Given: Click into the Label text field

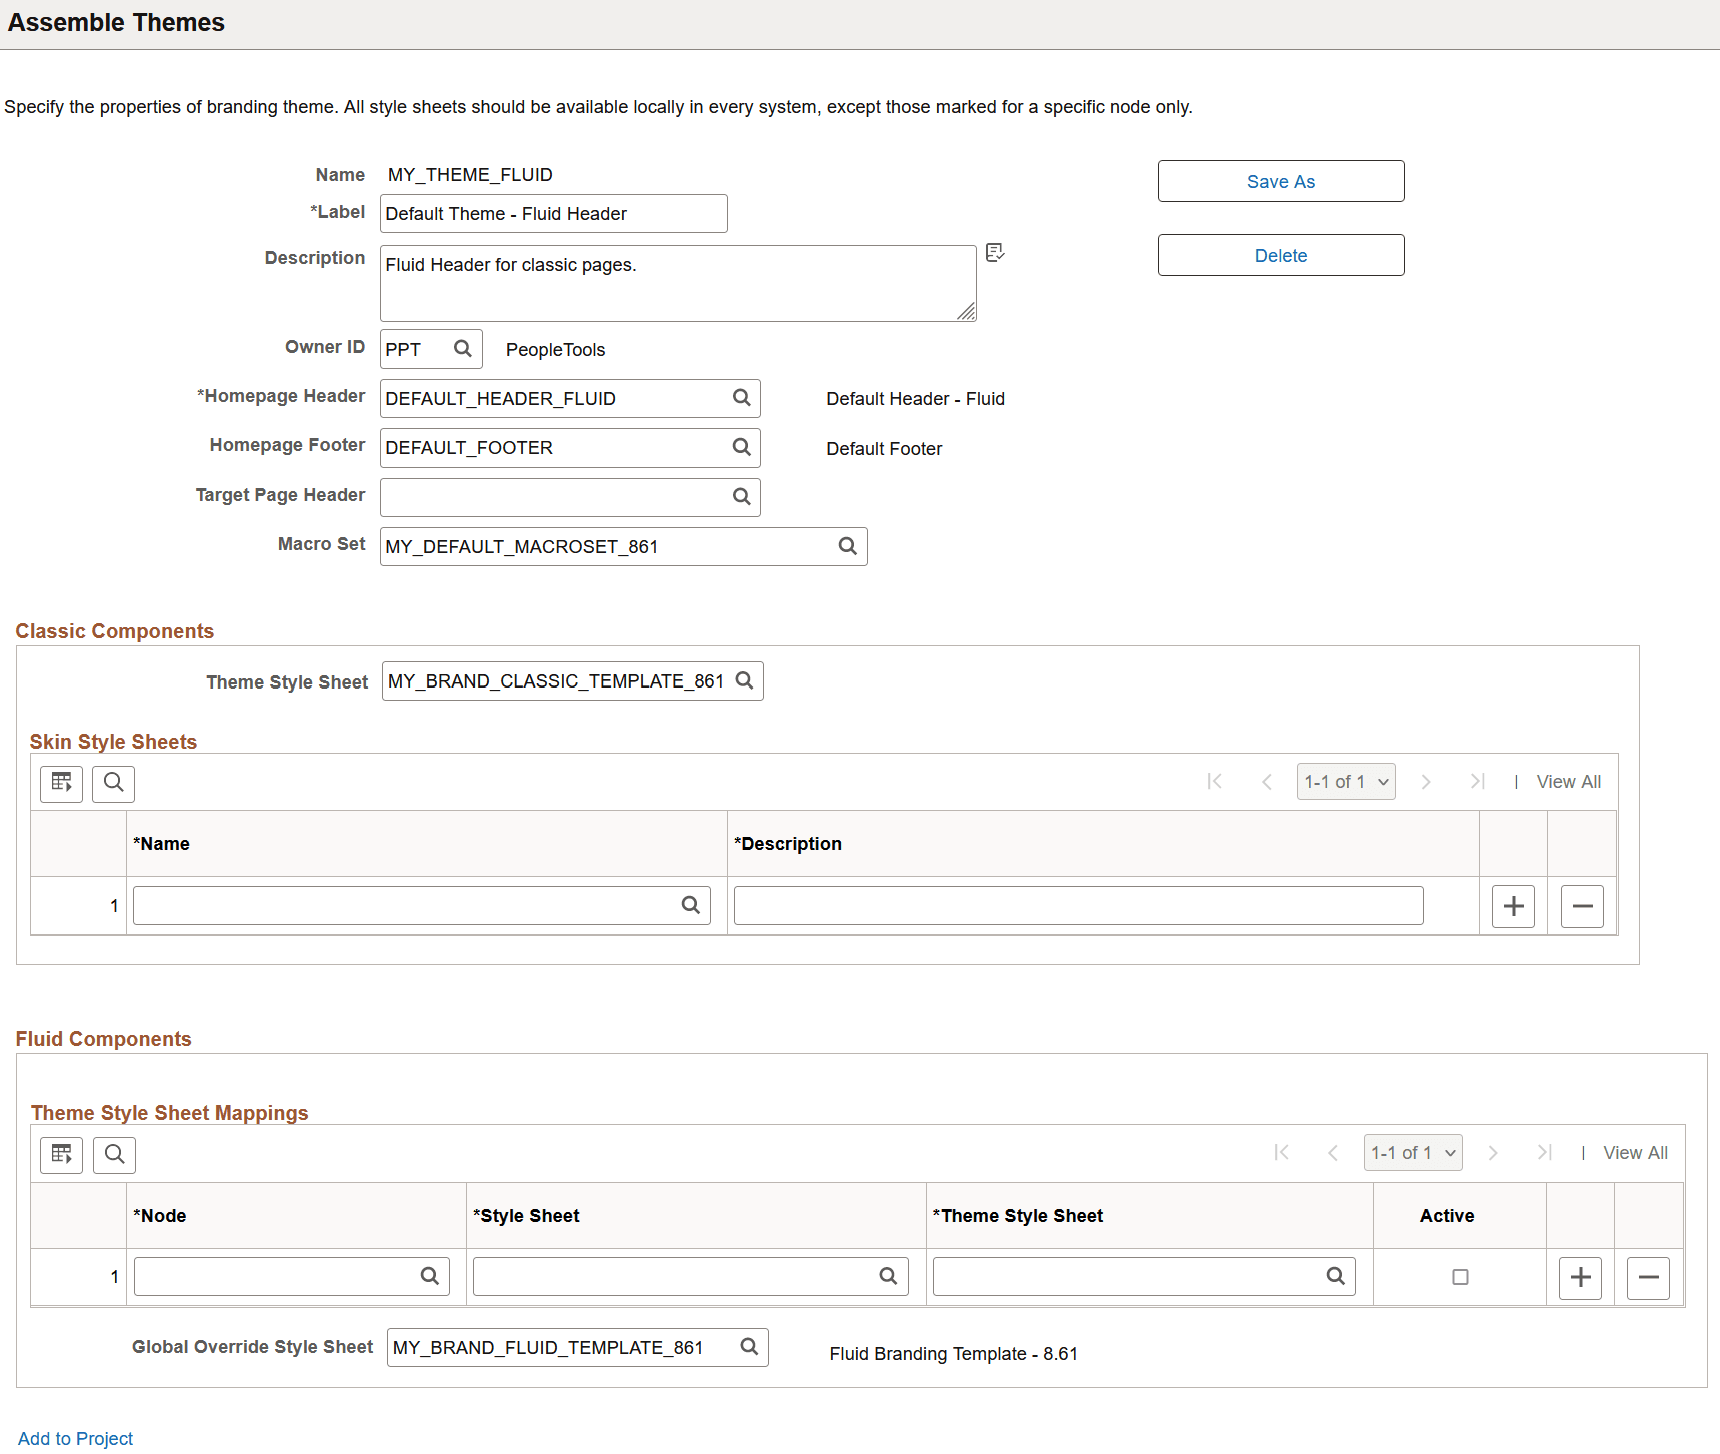Looking at the screenshot, I should click(554, 214).
